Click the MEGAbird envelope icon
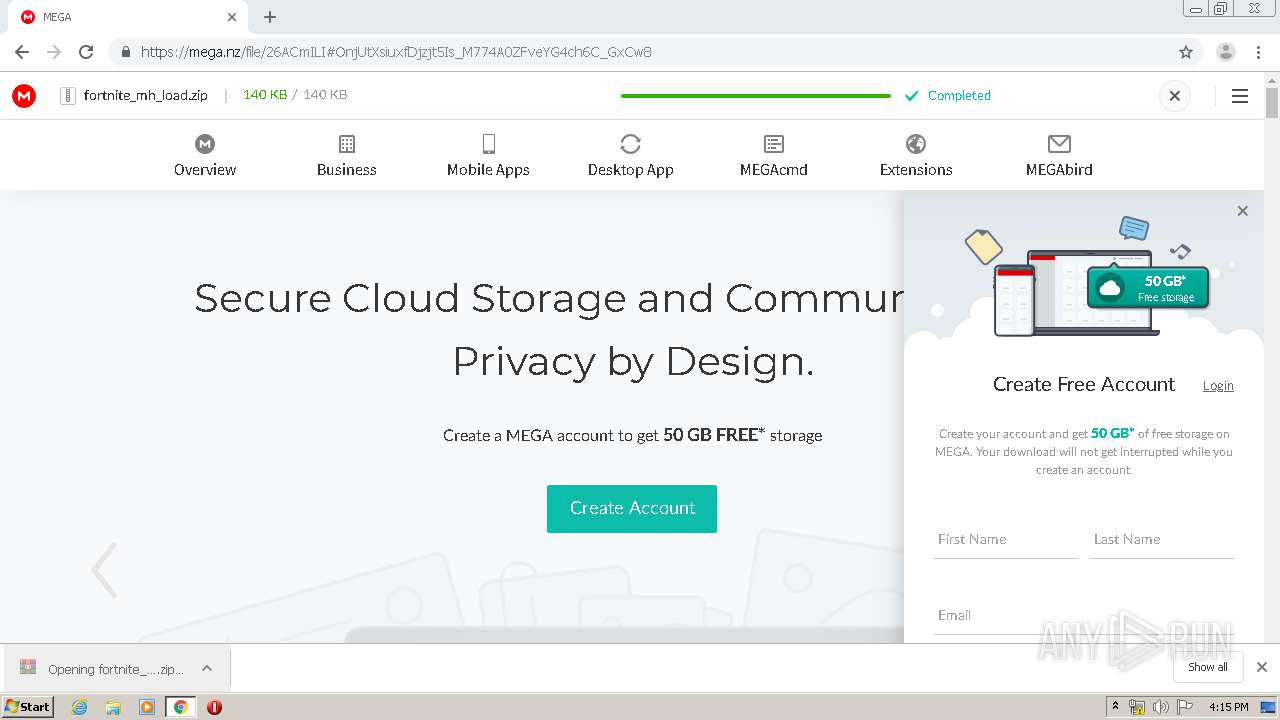1280x720 pixels. point(1059,144)
